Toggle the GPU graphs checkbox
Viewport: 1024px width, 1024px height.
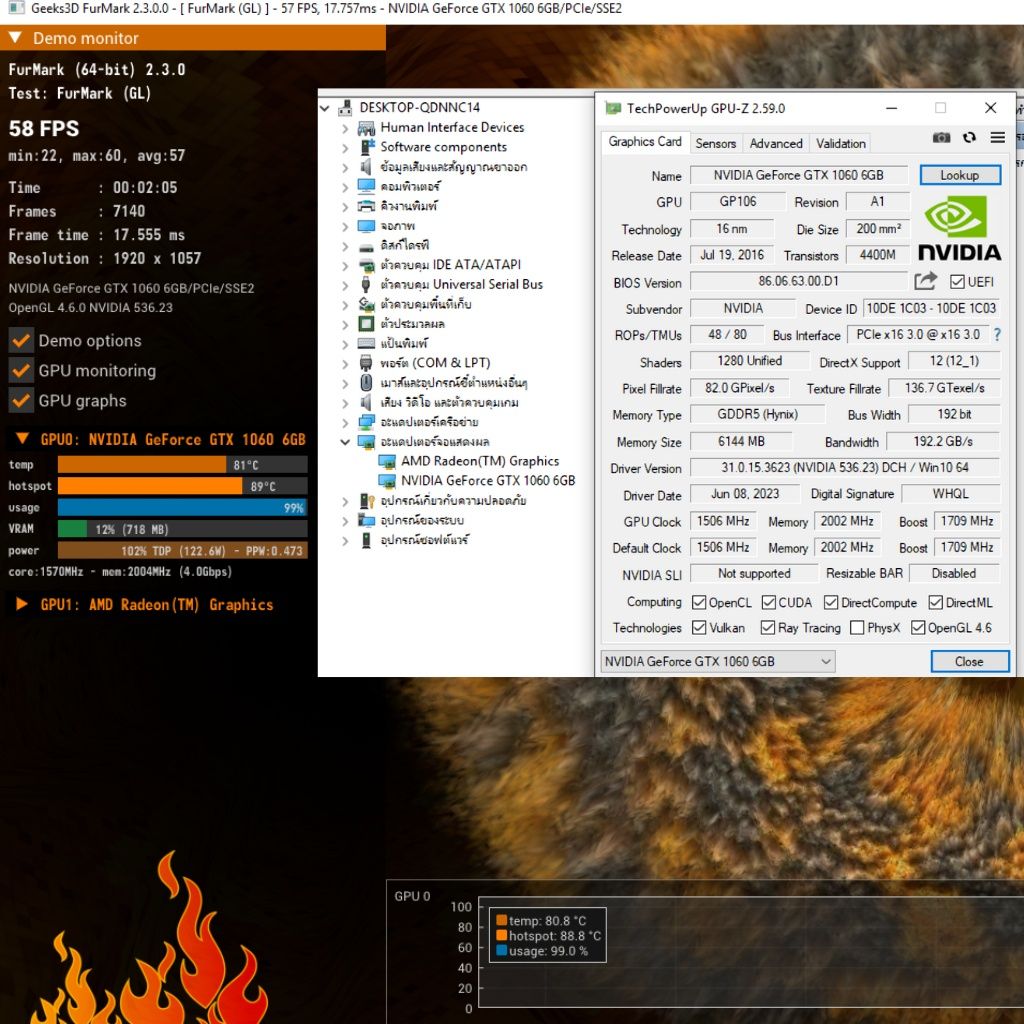click(22, 401)
